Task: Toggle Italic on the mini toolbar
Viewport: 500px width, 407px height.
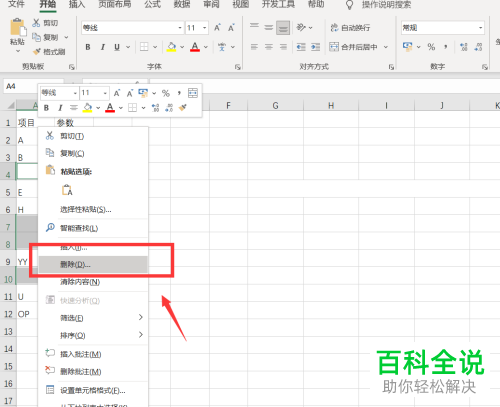Action: 60,107
